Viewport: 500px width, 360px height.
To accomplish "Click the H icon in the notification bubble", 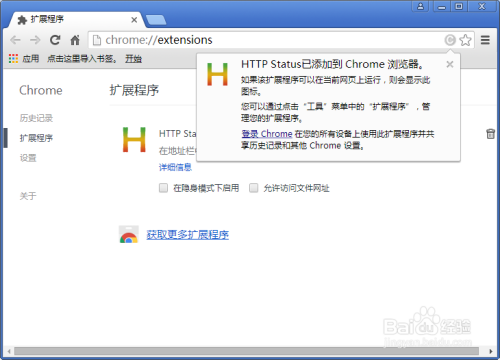I will click(x=217, y=74).
